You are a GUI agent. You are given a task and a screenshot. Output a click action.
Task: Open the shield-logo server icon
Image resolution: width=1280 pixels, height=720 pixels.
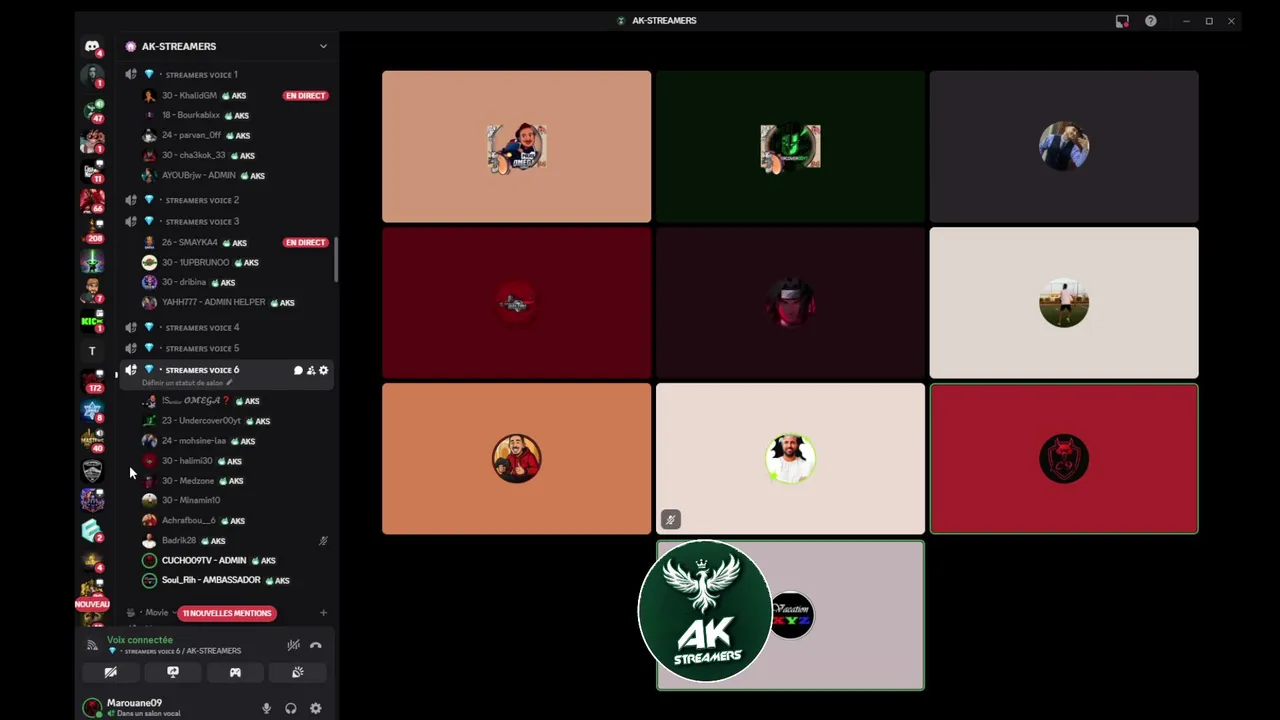[x=92, y=470]
